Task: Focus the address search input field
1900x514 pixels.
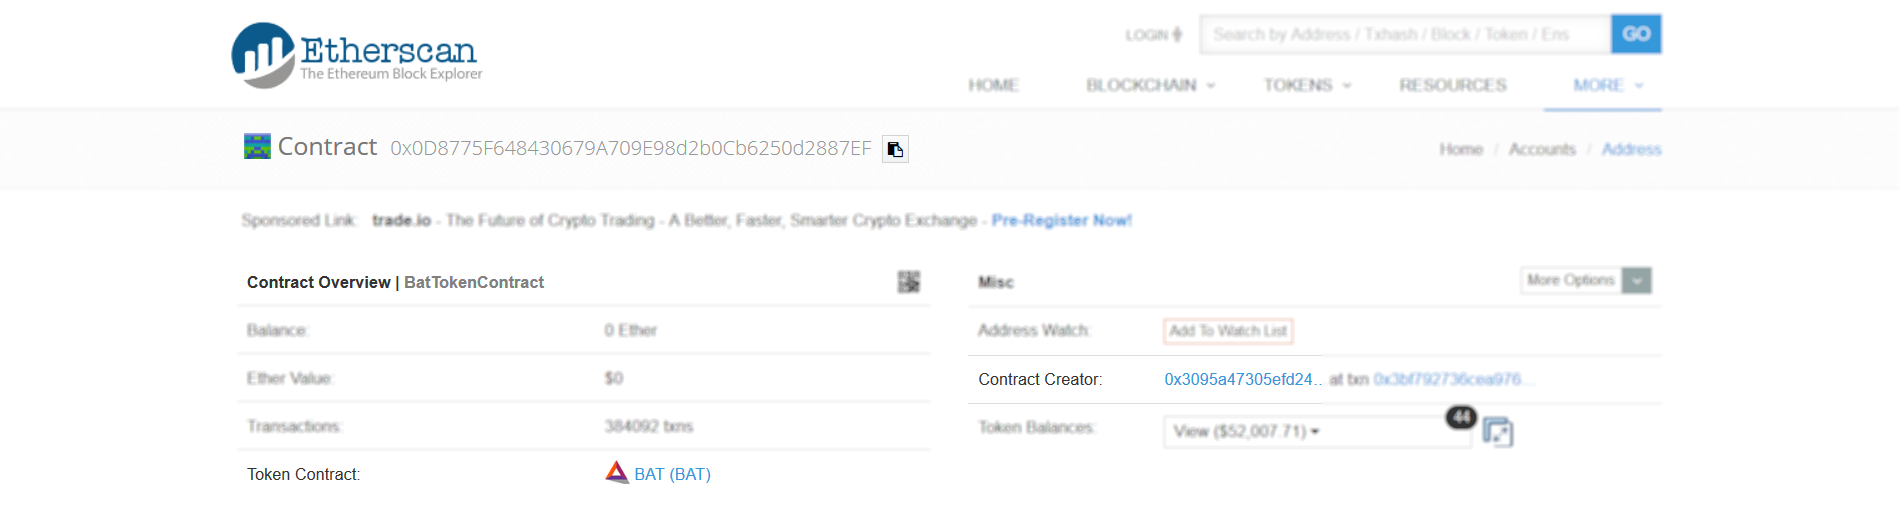Action: point(1404,35)
